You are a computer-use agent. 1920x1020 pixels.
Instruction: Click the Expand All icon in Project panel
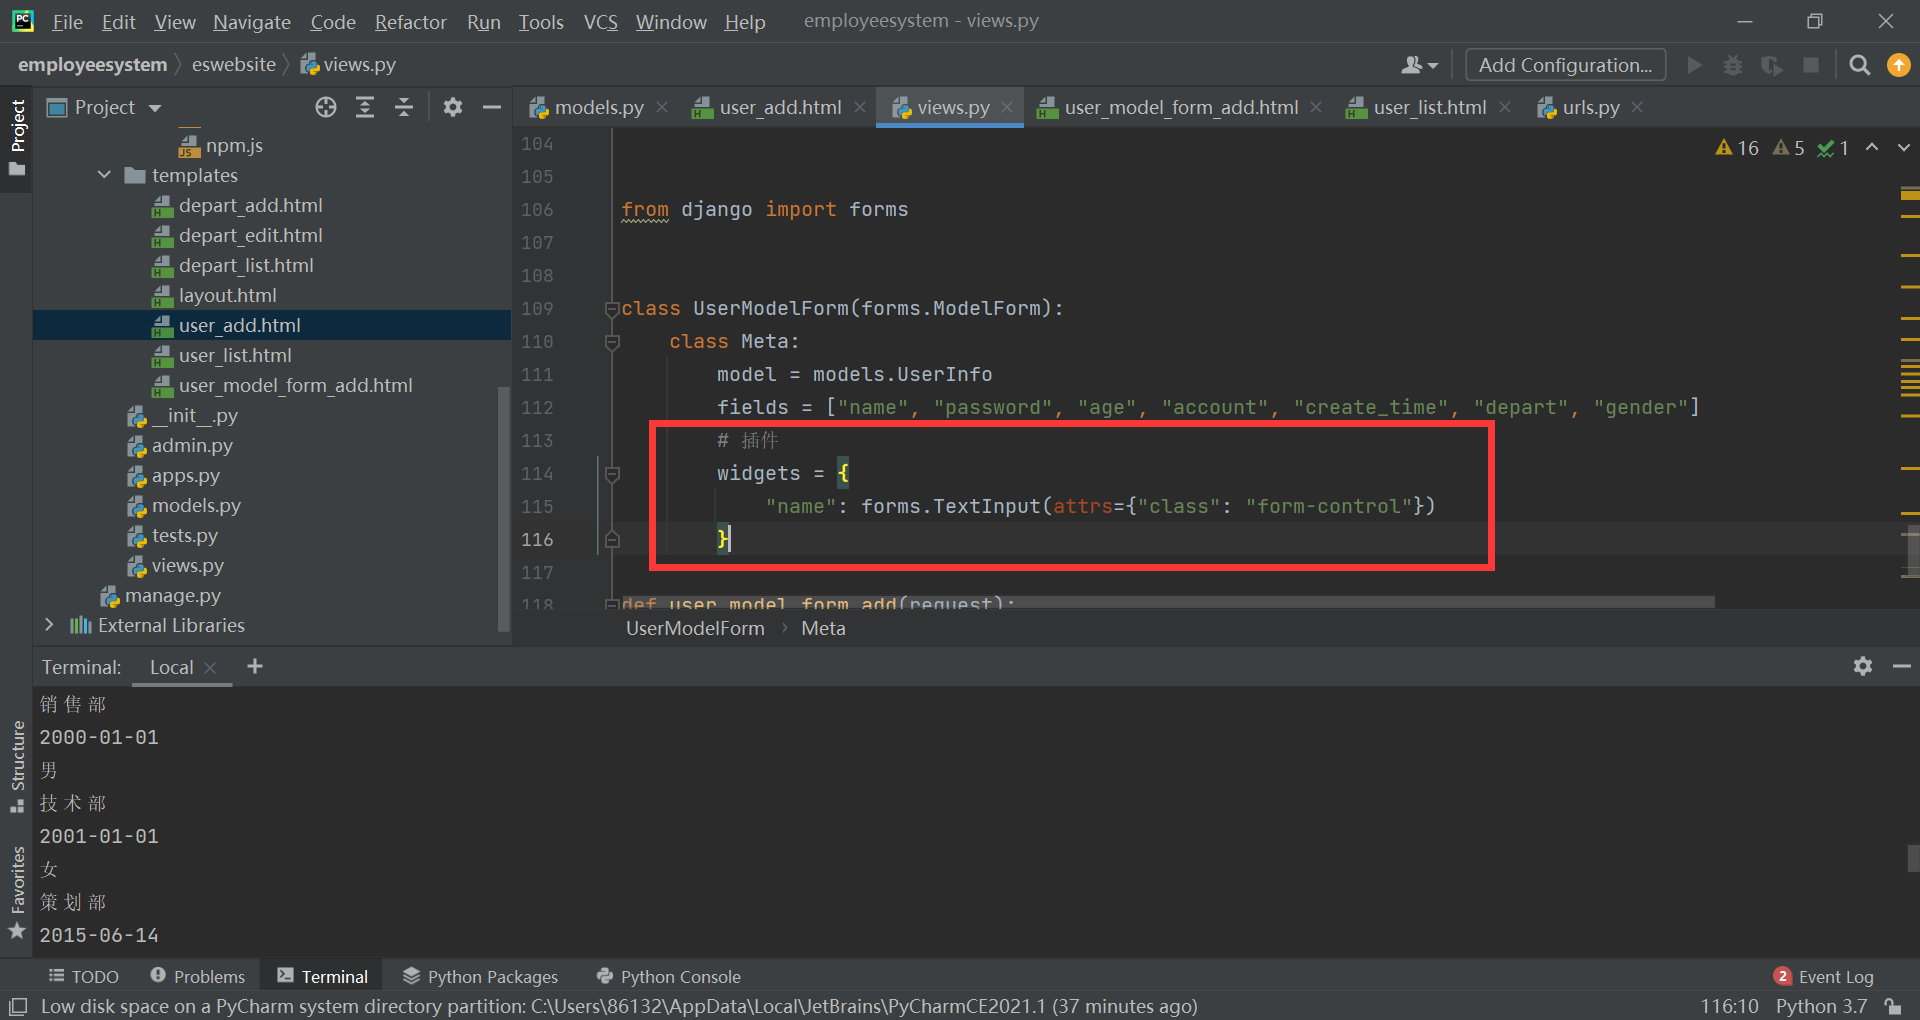click(x=365, y=107)
